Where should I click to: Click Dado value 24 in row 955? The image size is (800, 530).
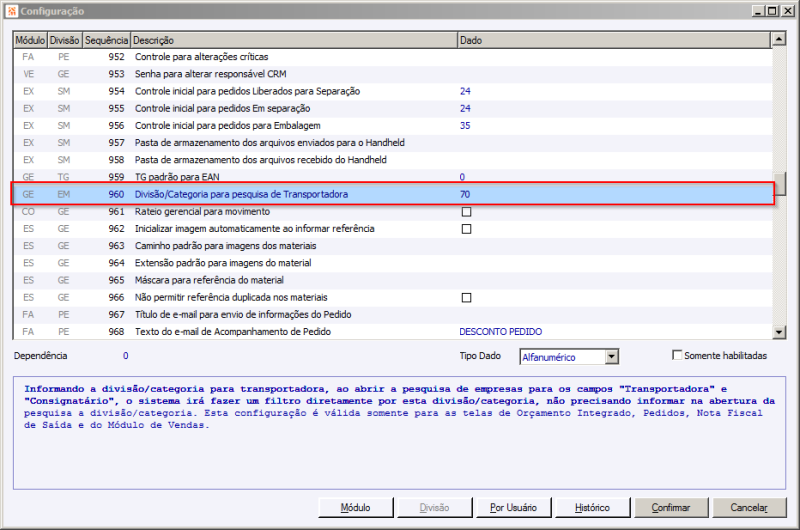pos(465,108)
